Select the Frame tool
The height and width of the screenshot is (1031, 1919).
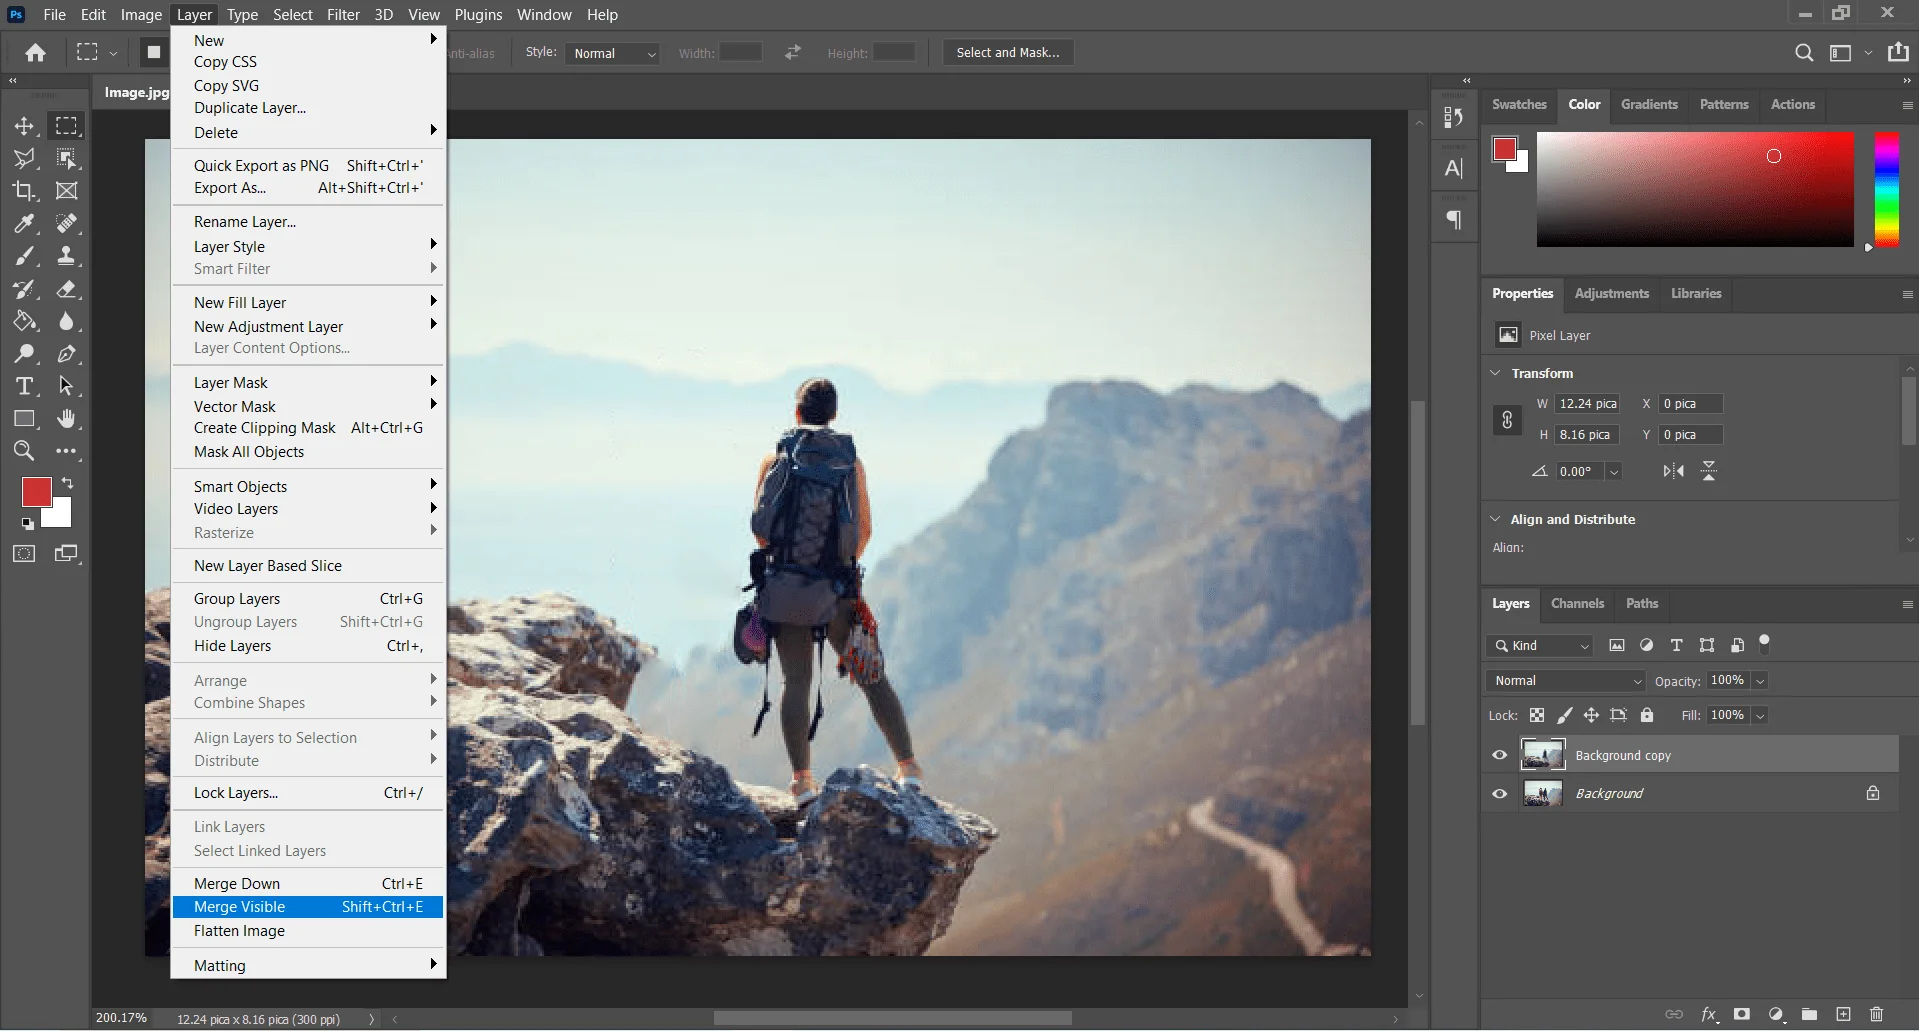coord(67,191)
